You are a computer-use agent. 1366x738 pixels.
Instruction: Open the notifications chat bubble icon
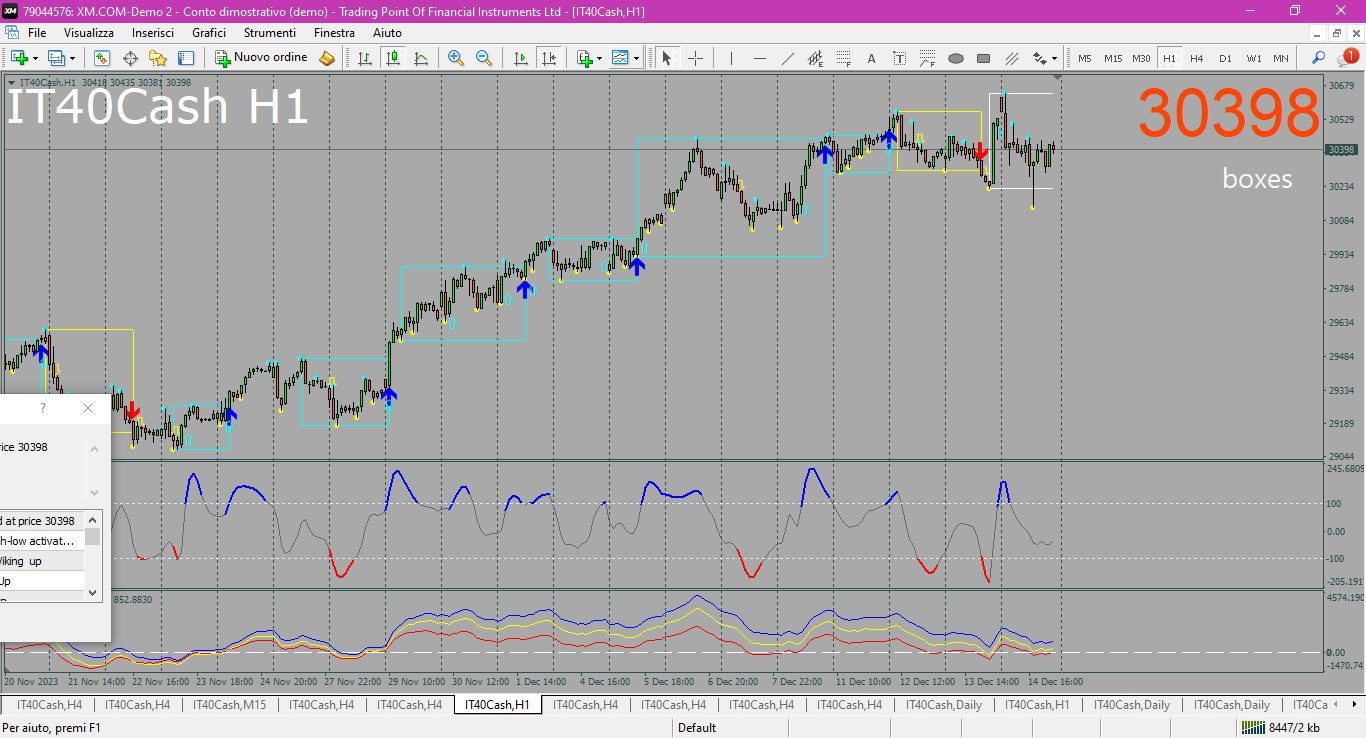1347,57
